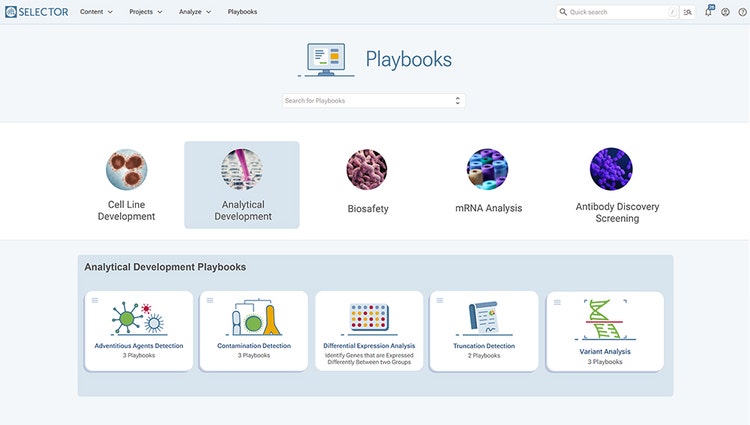
Task: Expand the Analyze menu dropdown
Action: coord(195,12)
